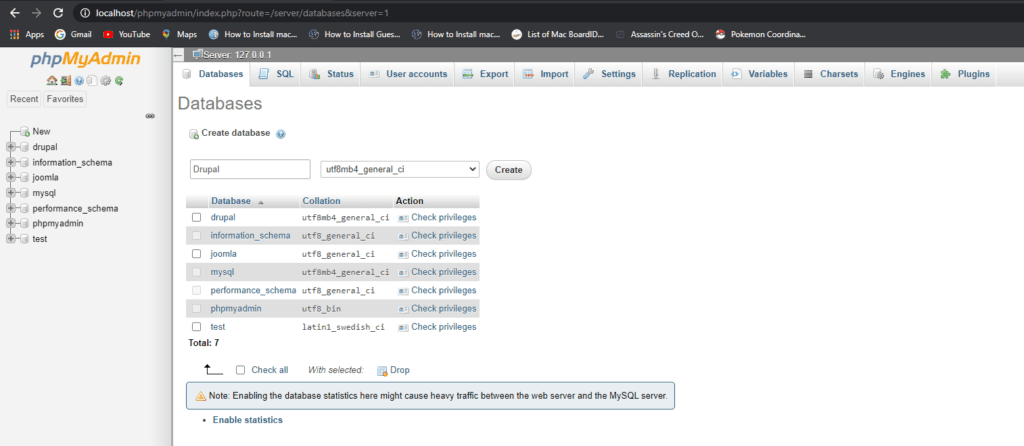
Task: Expand the joomla tree node
Action: pyautogui.click(x=10, y=177)
